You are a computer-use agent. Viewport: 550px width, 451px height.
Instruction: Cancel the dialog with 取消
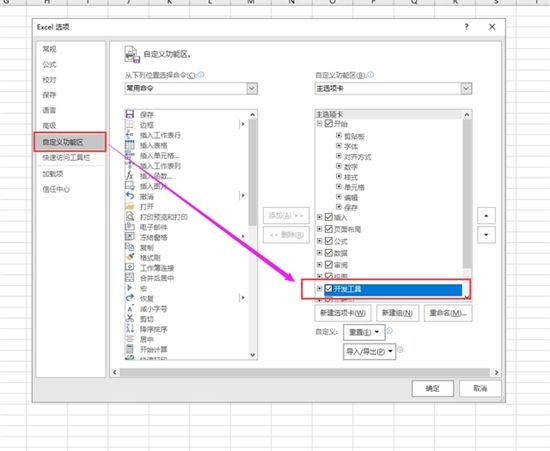pyautogui.click(x=480, y=388)
